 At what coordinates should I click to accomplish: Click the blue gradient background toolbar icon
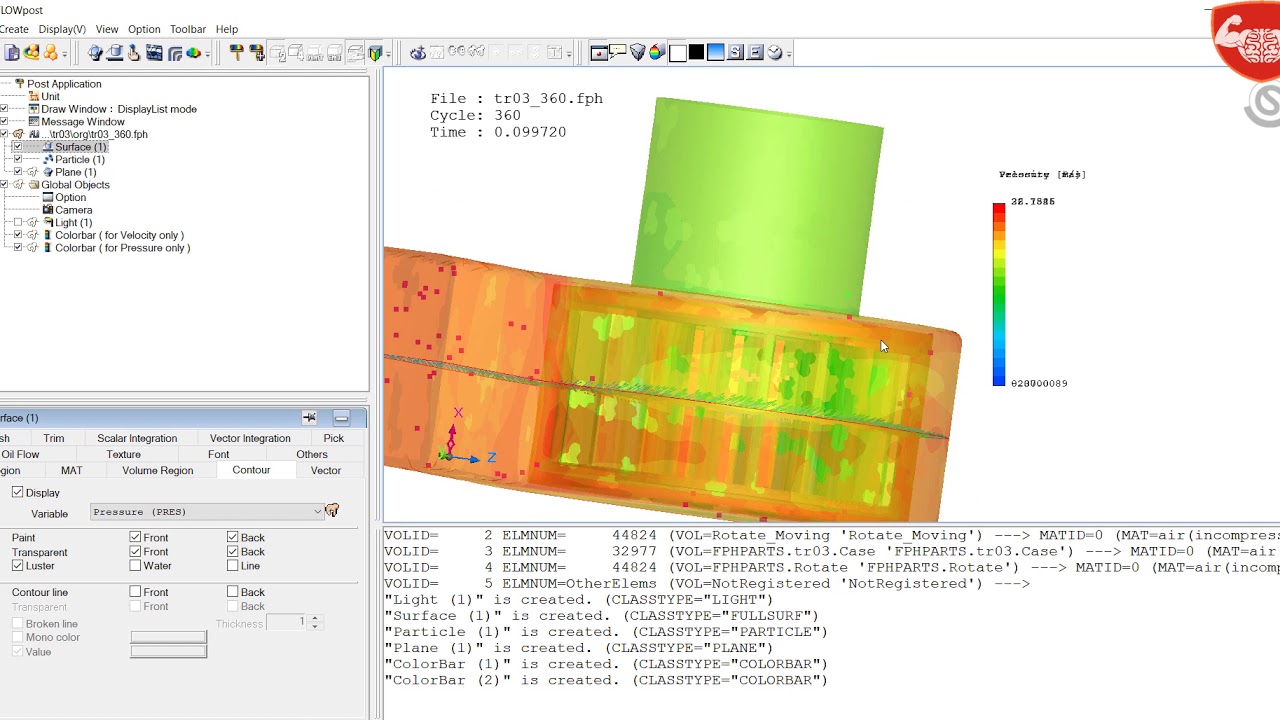(716, 53)
